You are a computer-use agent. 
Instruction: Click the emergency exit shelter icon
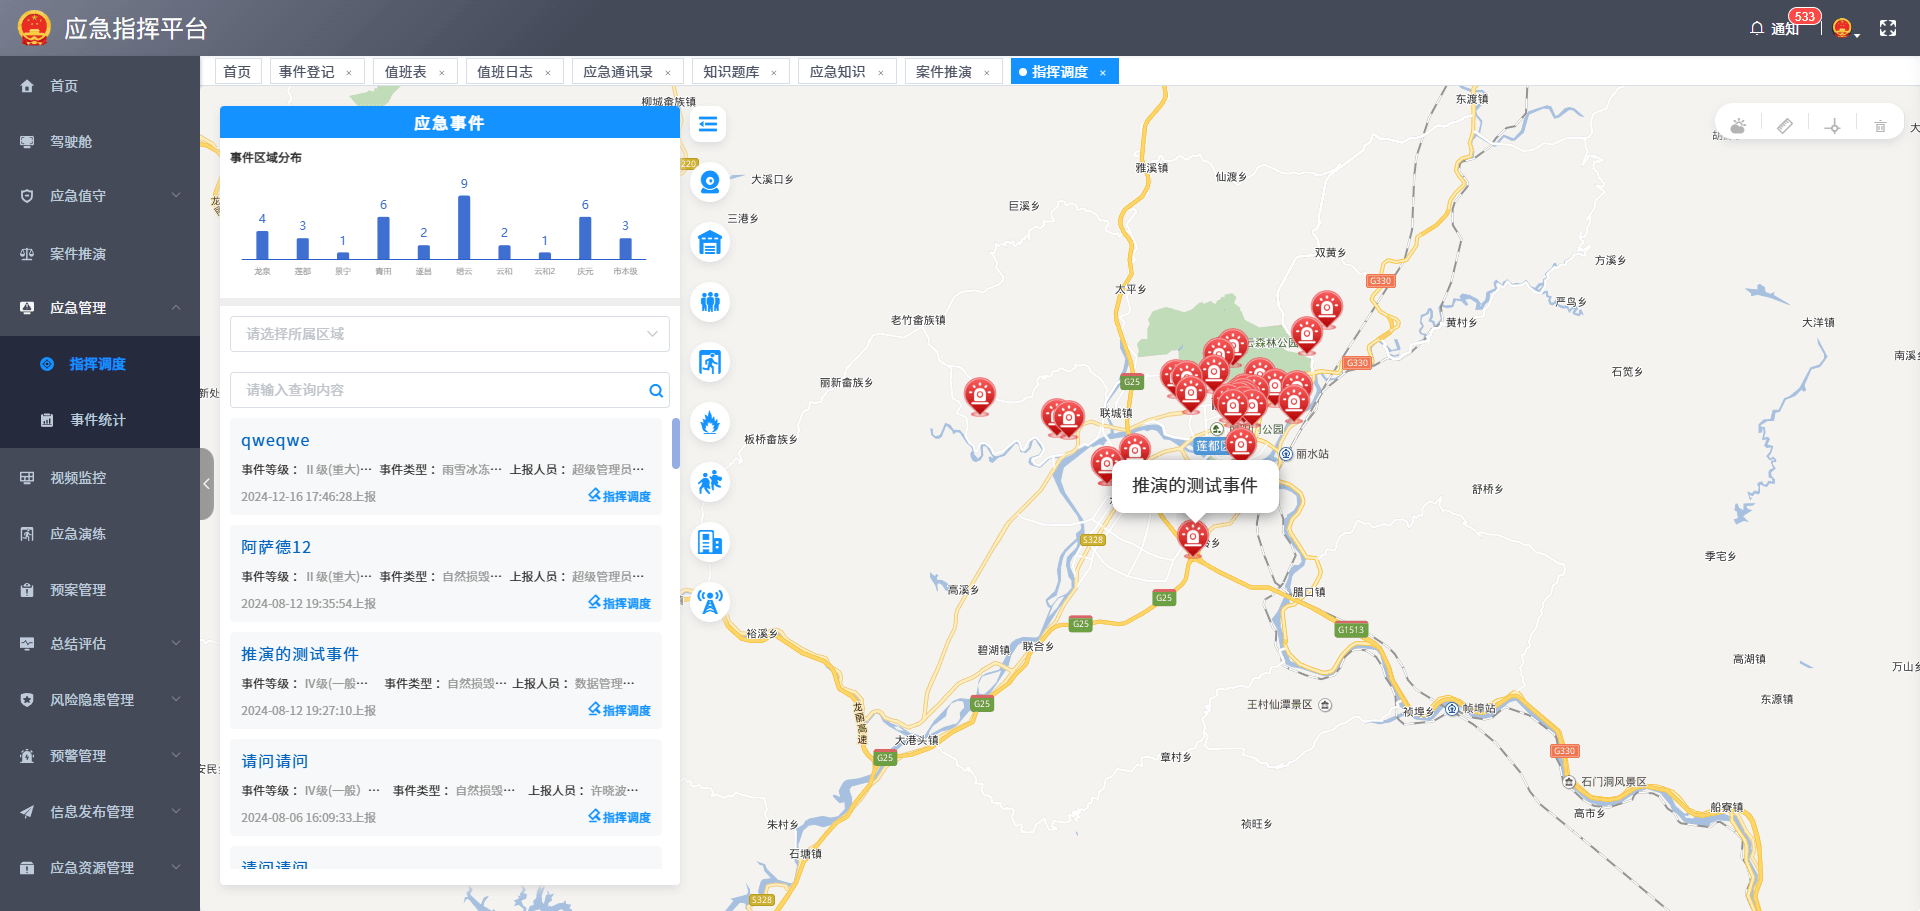710,362
